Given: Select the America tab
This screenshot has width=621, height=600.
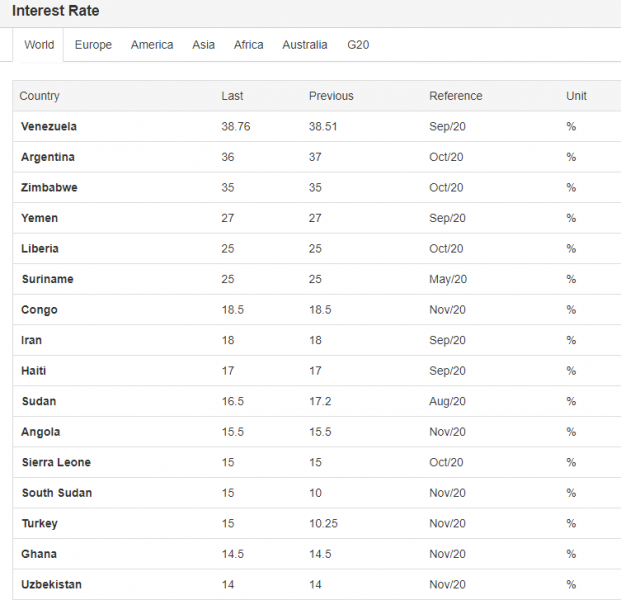Looking at the screenshot, I should [152, 45].
